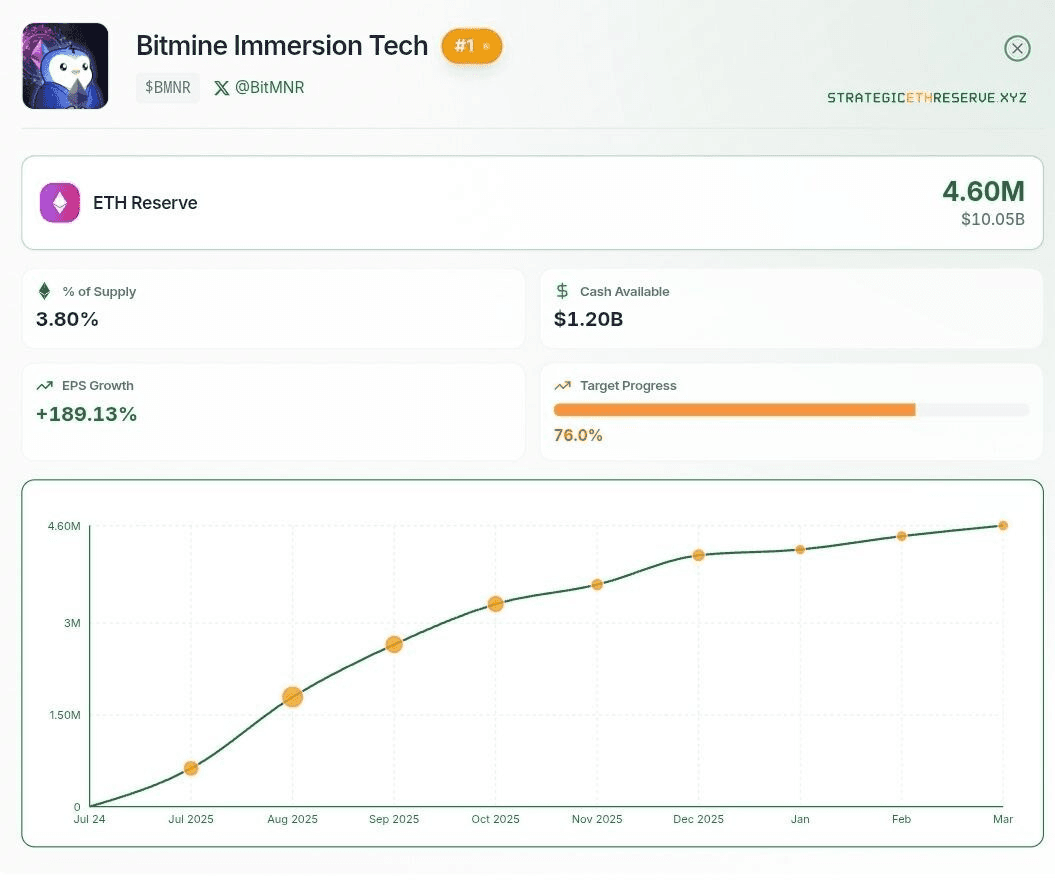Viewport: 1055px width, 888px height.
Task: Click the Jul 24 x-axis label
Action: tap(89, 819)
